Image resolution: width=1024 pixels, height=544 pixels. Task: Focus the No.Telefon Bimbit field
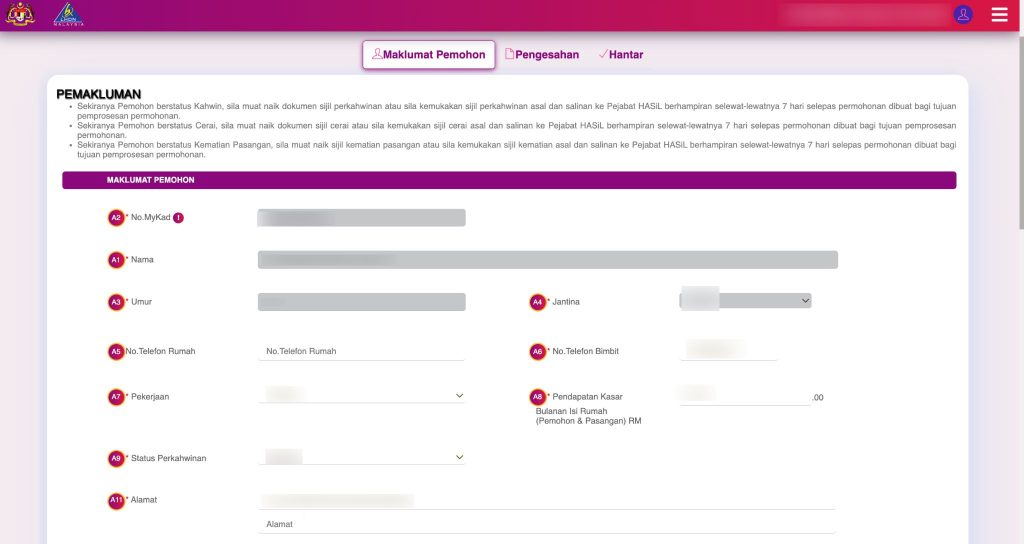(729, 350)
